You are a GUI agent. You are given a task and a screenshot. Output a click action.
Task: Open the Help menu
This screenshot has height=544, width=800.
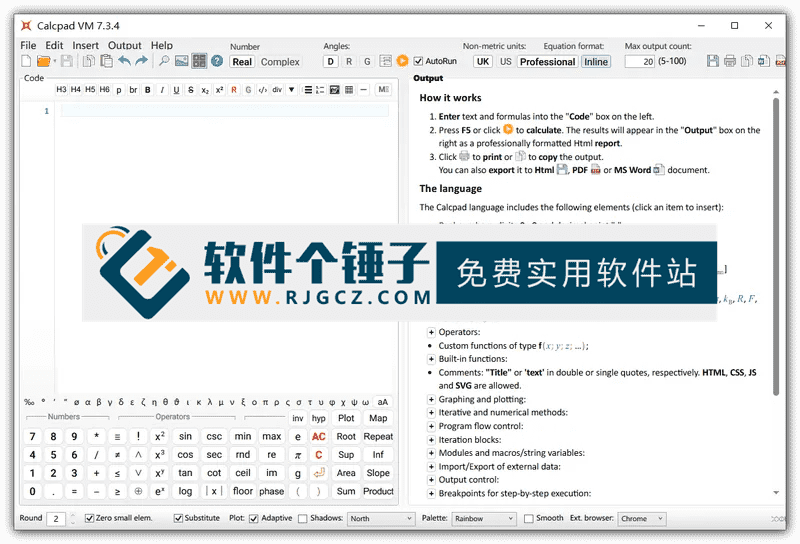click(x=162, y=45)
